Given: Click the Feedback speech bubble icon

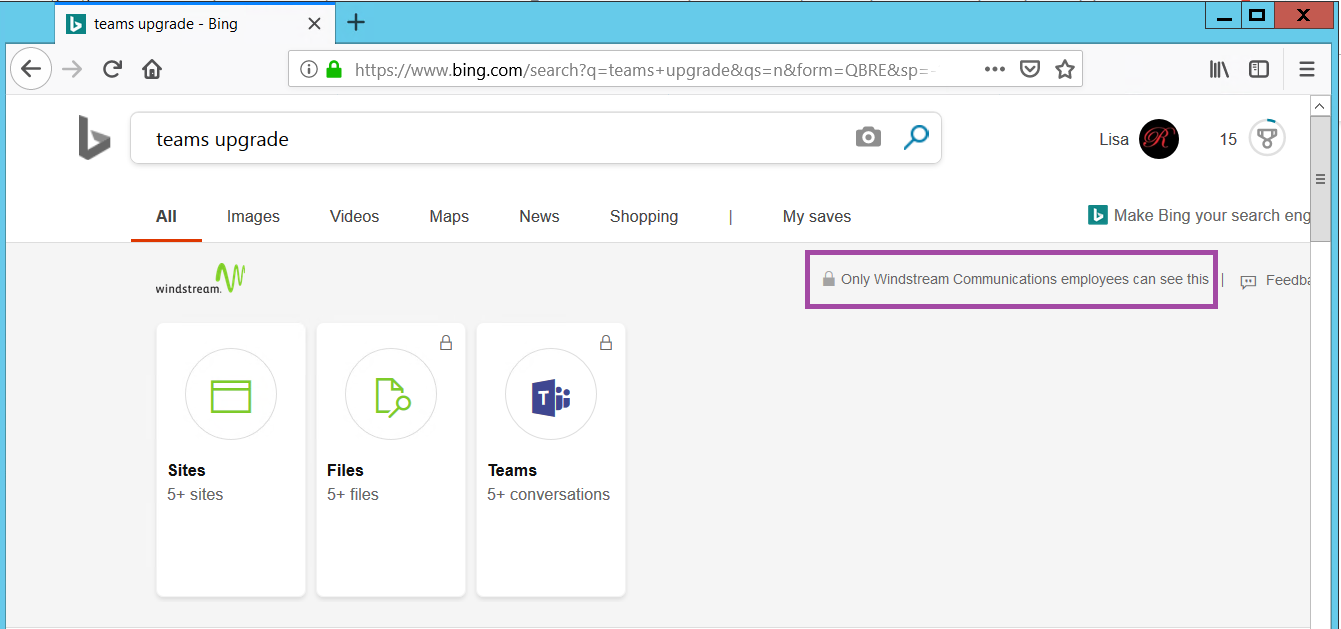Looking at the screenshot, I should [x=1248, y=282].
